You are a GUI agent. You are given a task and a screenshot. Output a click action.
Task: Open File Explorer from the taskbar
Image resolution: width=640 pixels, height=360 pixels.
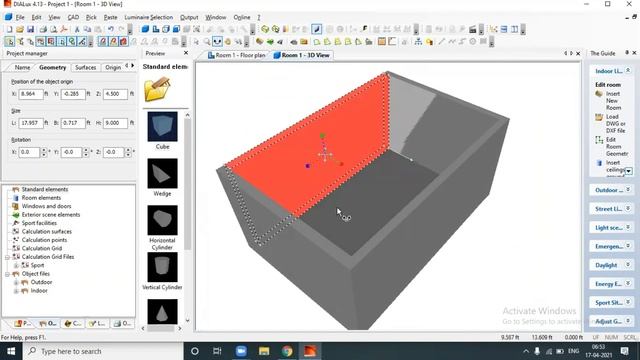point(264,351)
